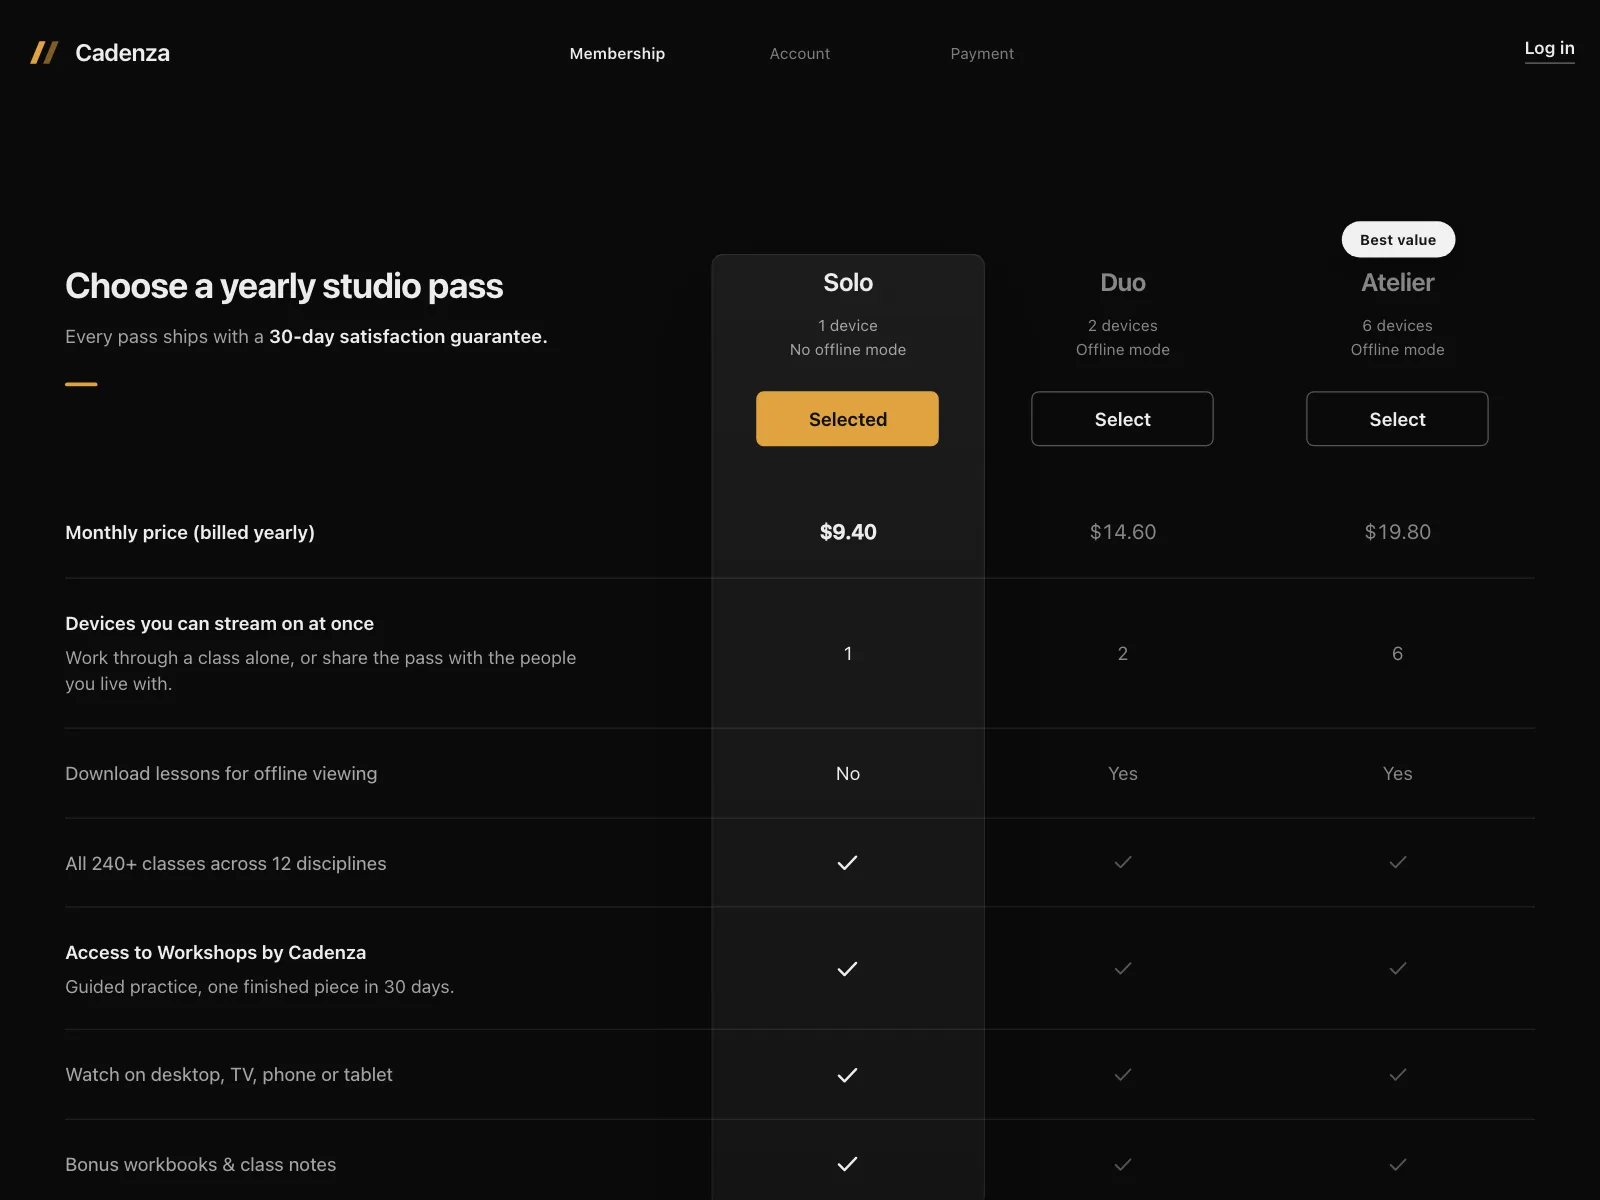
Task: Open the Membership step tab
Action: (x=617, y=53)
